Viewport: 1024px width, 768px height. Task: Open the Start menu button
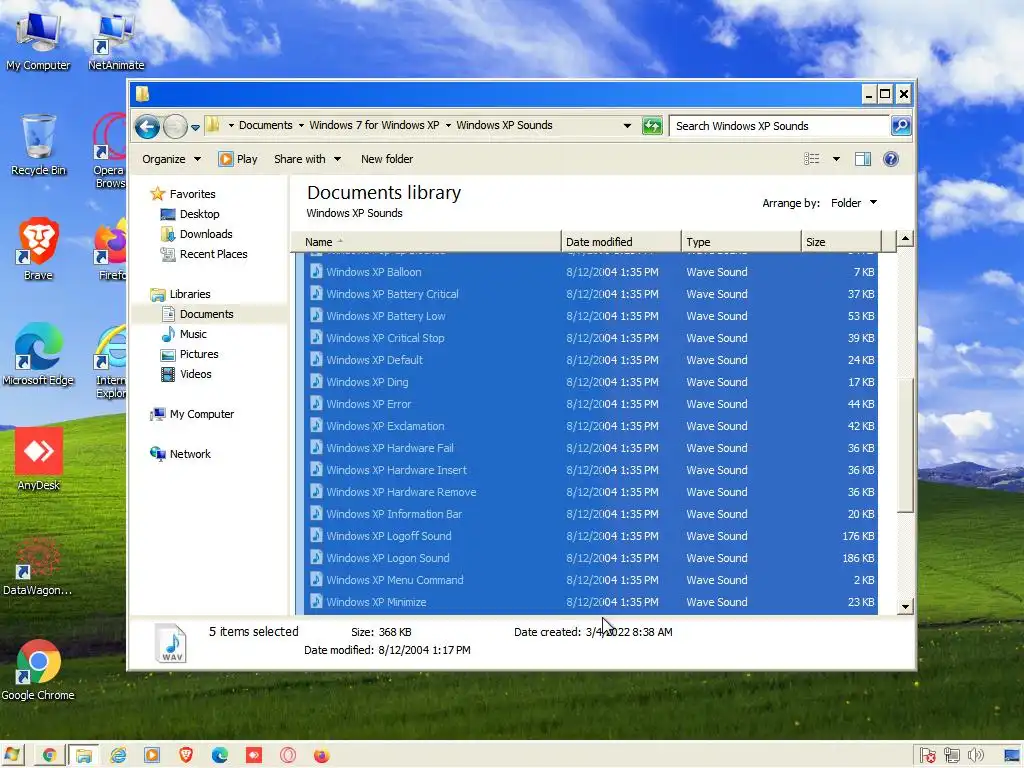12,755
